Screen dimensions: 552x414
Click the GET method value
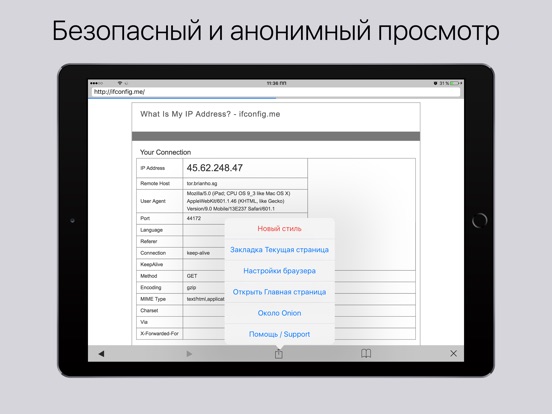pos(192,276)
